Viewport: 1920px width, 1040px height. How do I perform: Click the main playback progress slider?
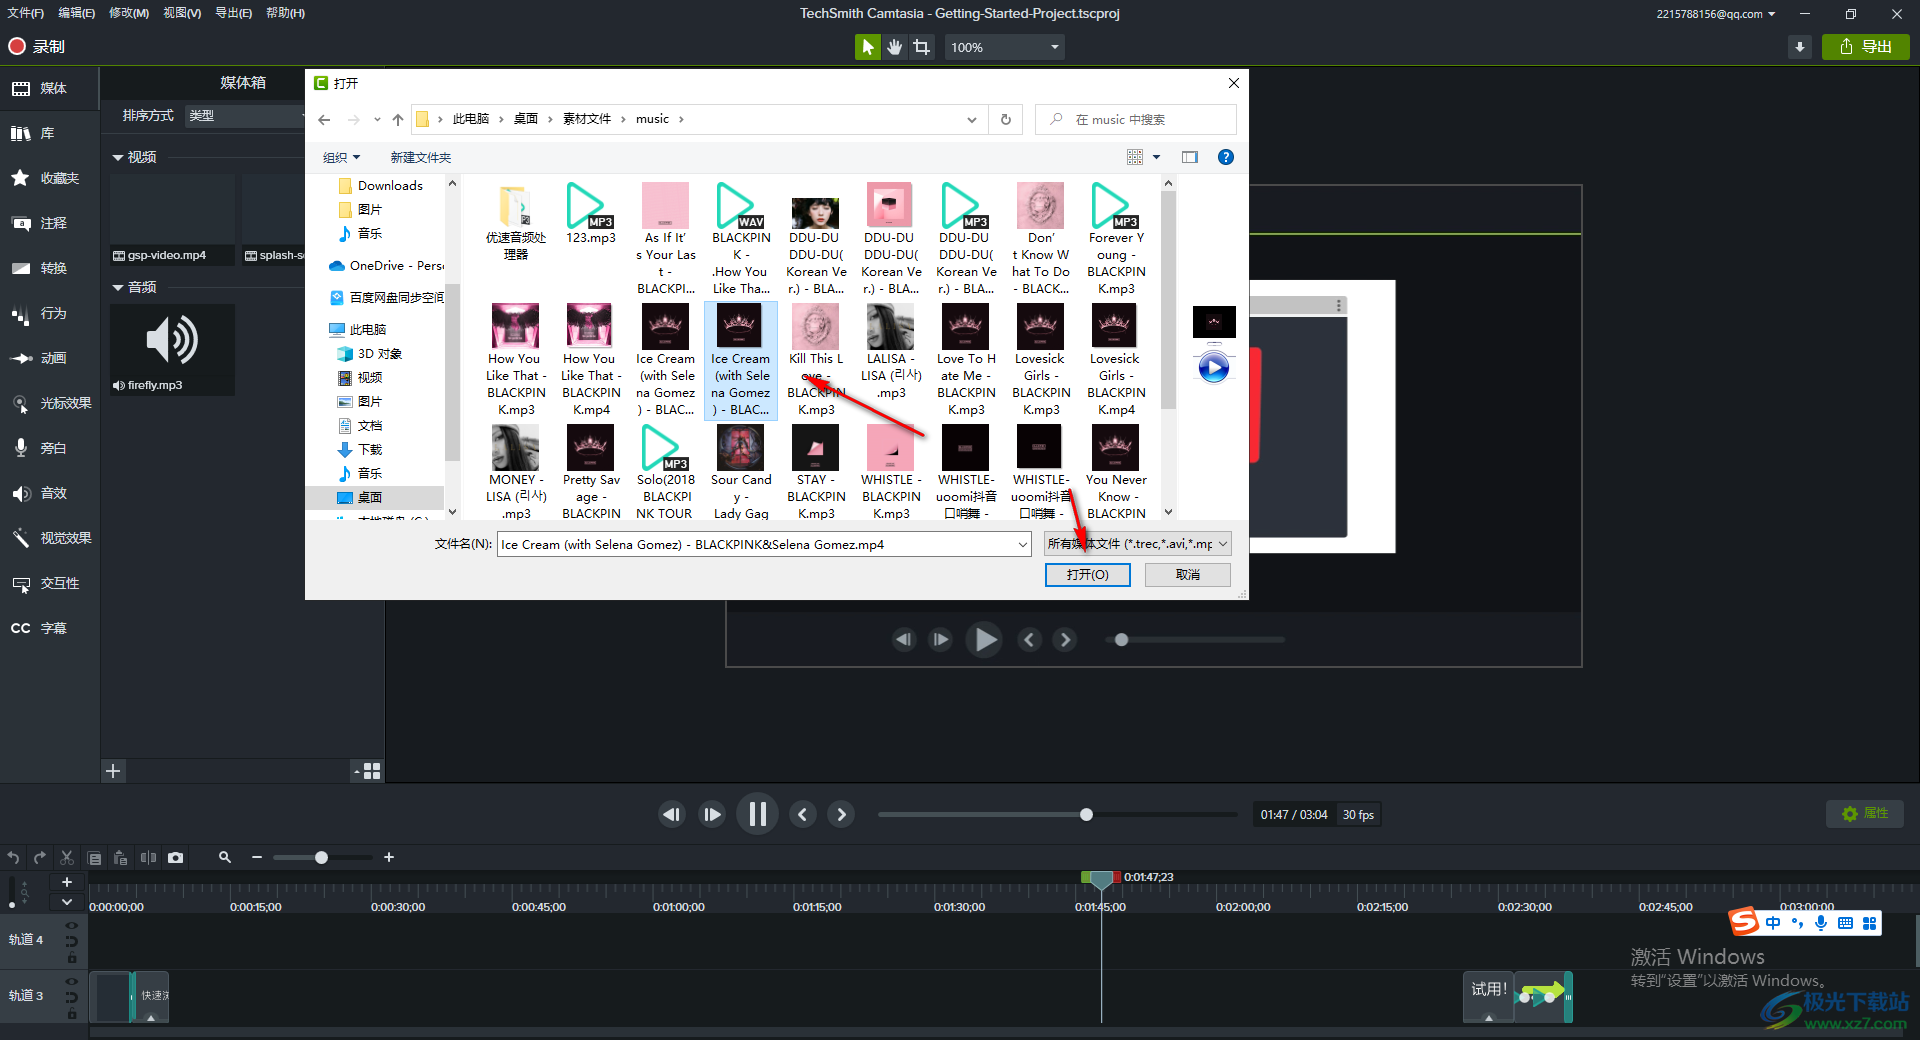click(1058, 815)
